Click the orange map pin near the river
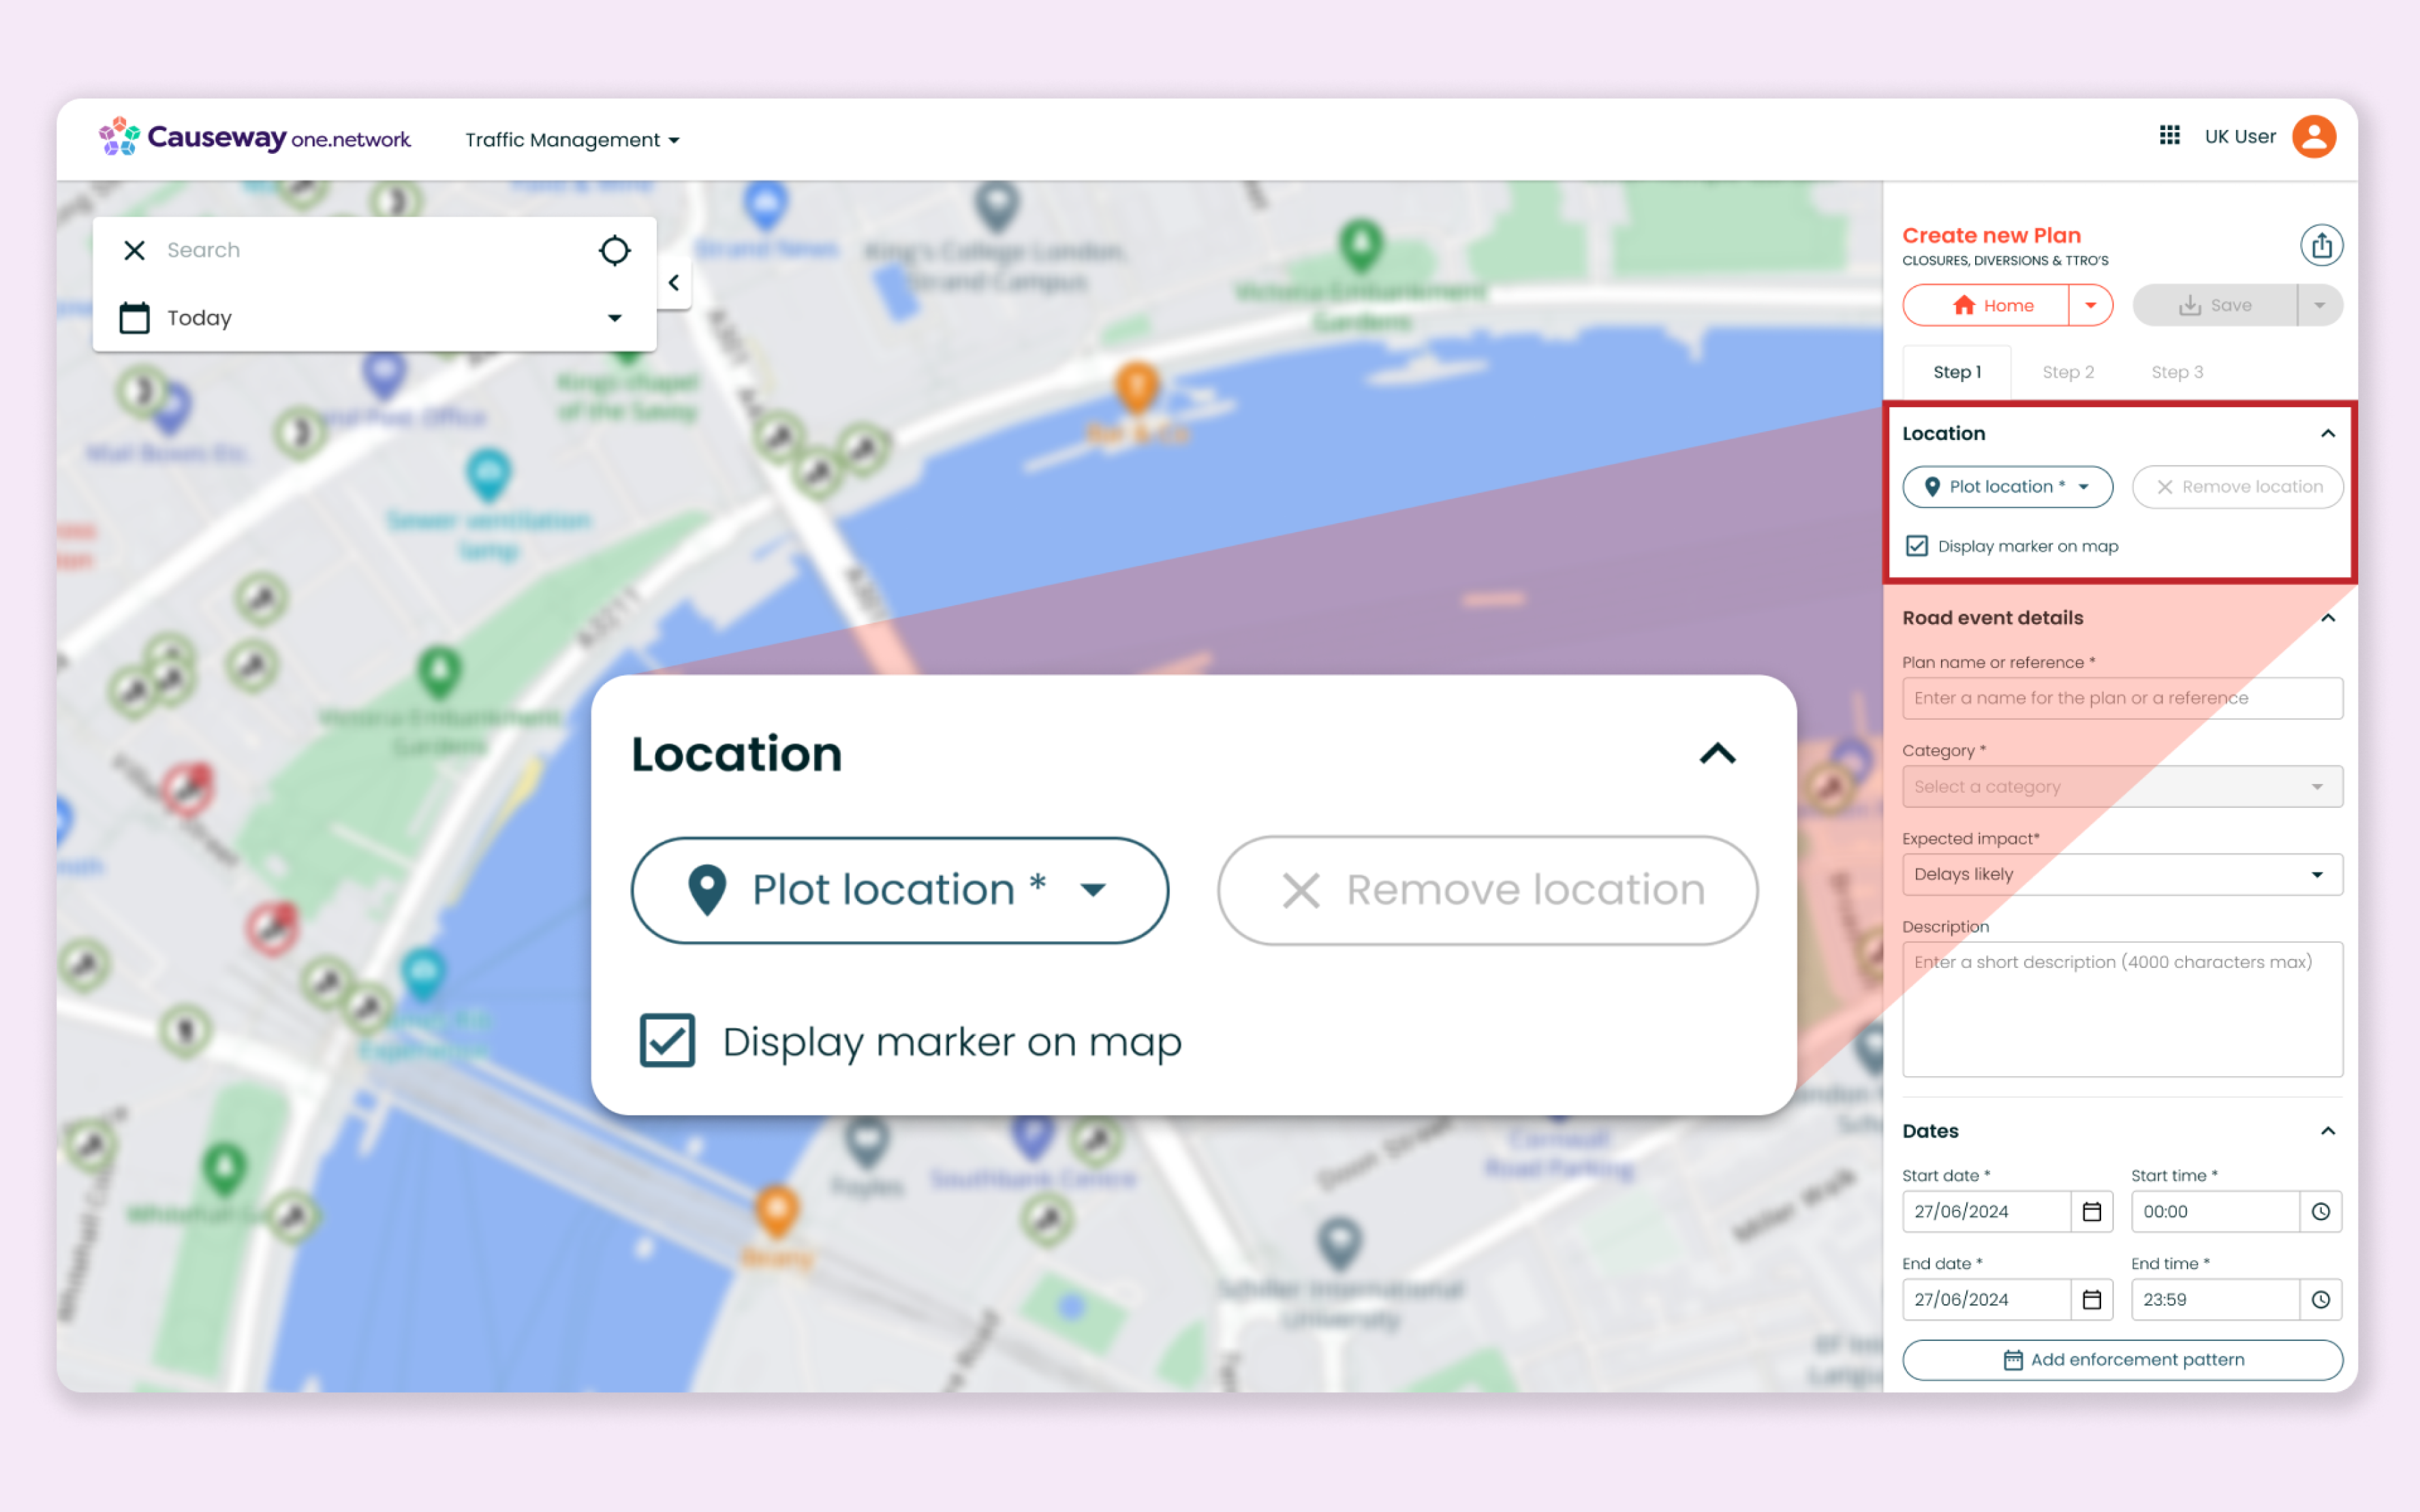 click(1136, 387)
